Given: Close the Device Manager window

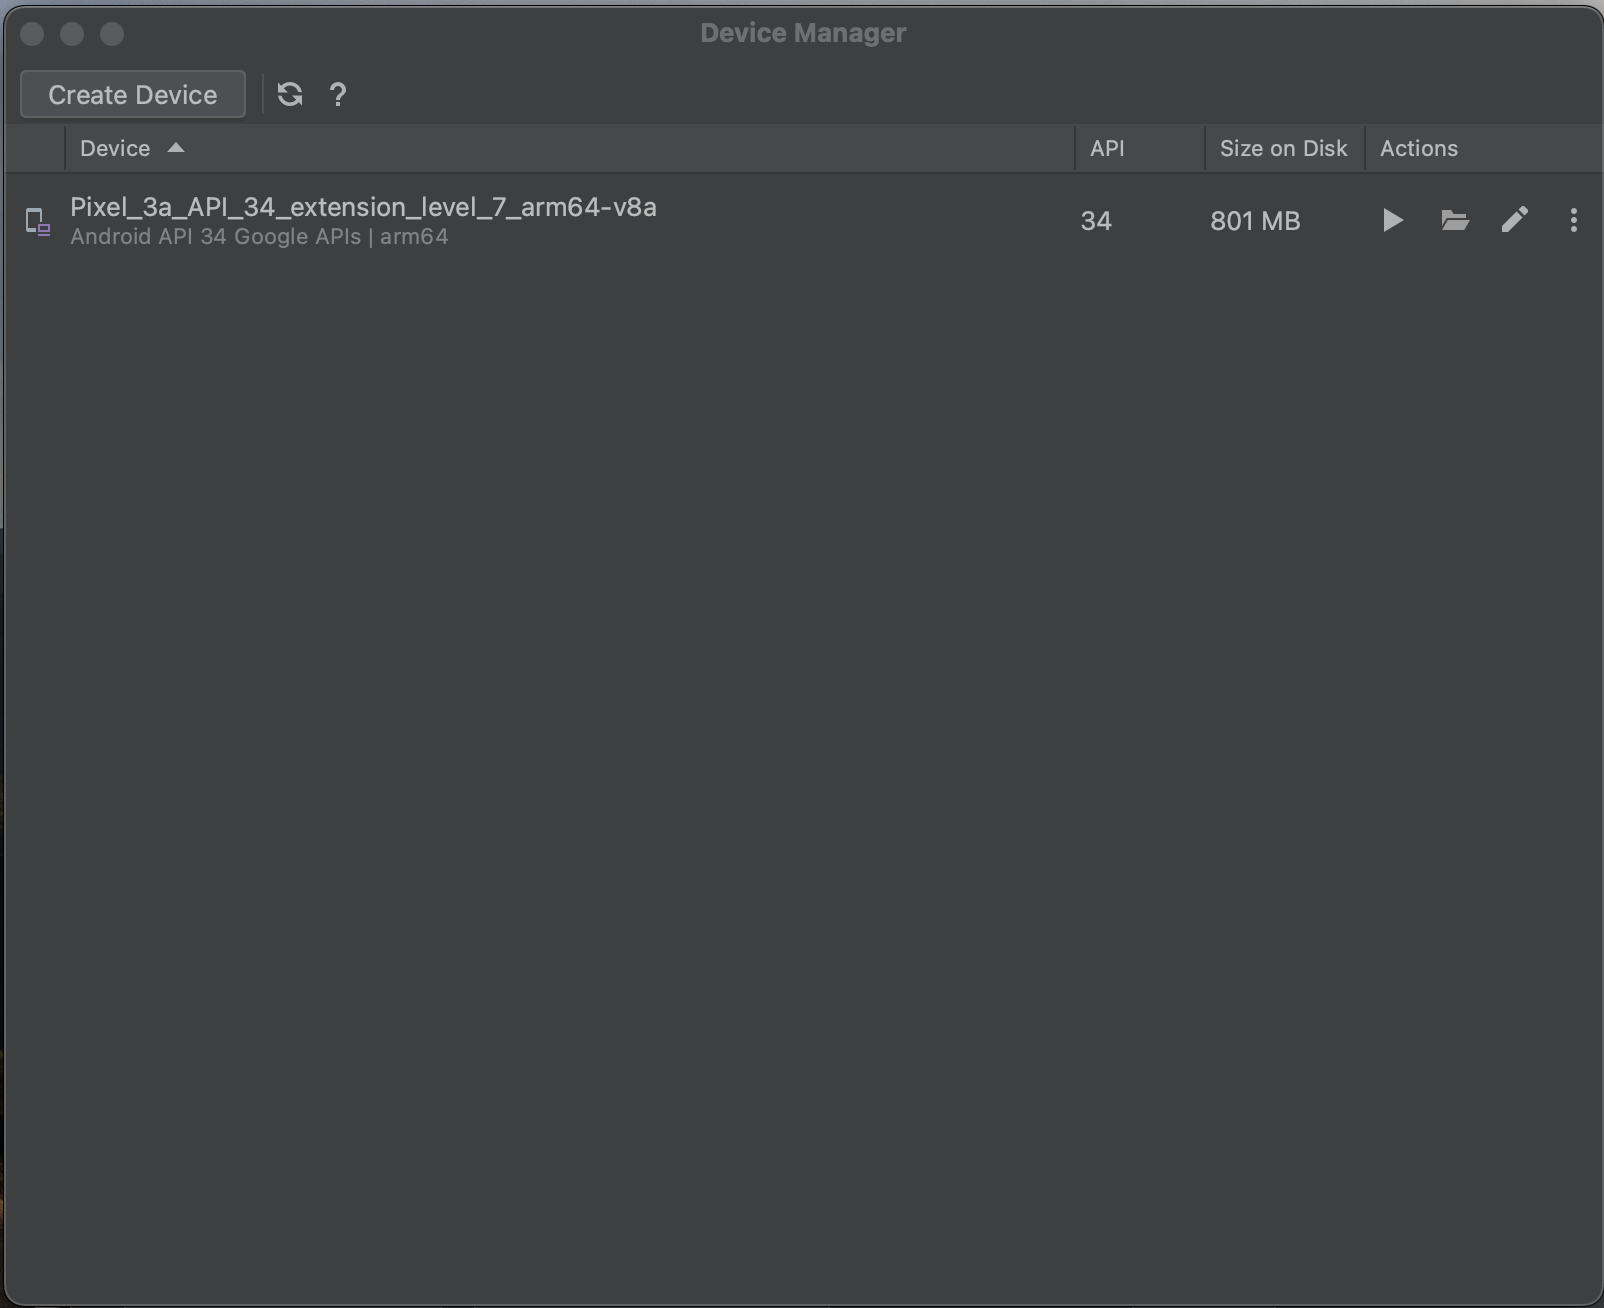Looking at the screenshot, I should point(32,34).
